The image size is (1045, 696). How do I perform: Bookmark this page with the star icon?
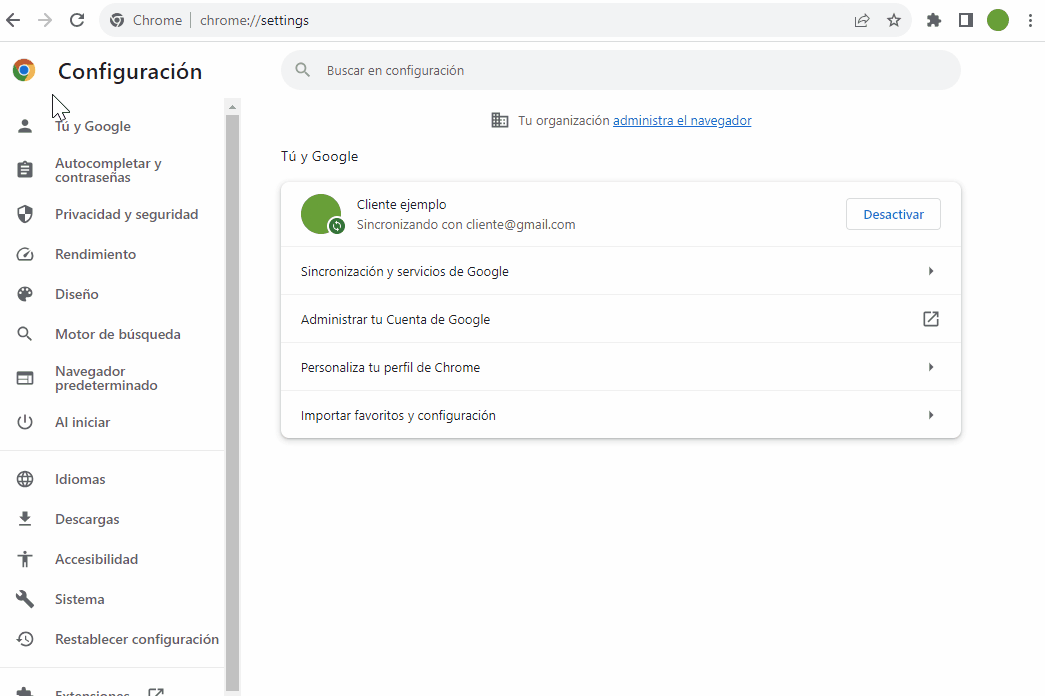(894, 21)
